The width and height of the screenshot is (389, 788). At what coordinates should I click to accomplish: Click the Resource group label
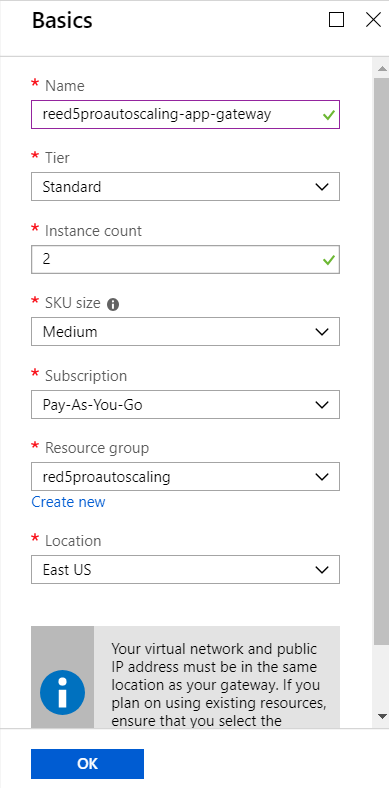(97, 448)
